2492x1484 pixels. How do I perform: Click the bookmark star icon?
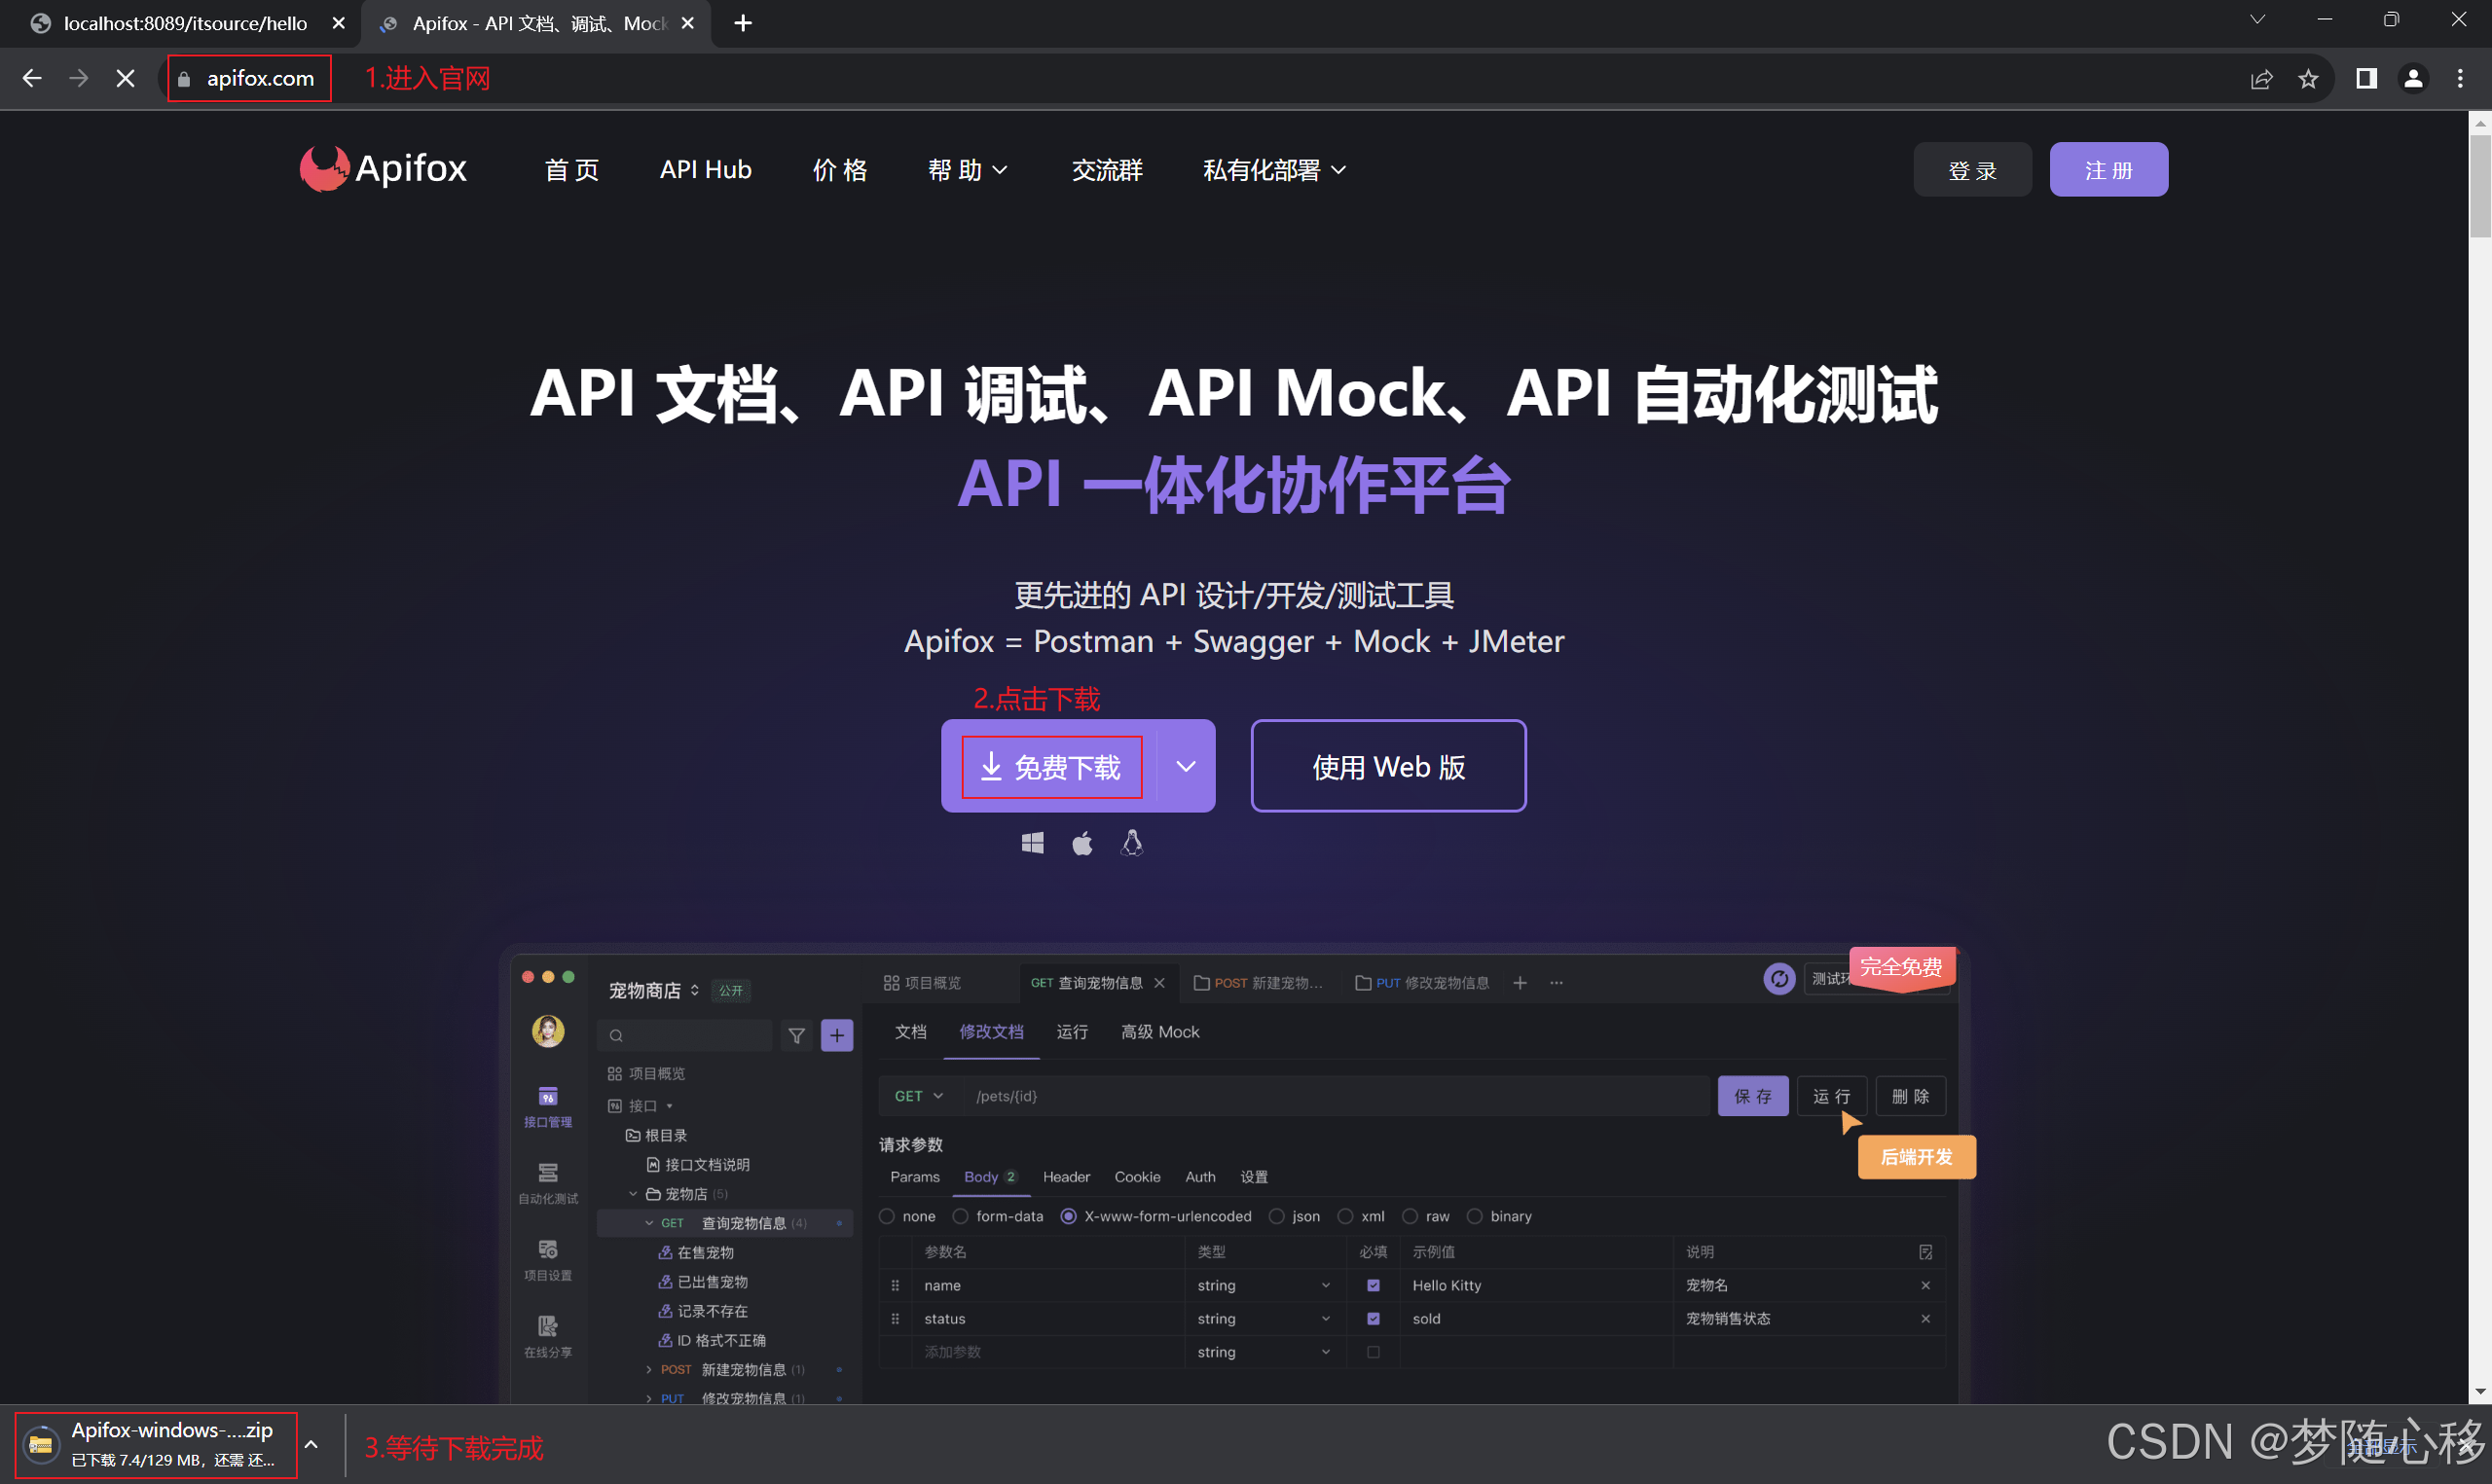pyautogui.click(x=2307, y=79)
